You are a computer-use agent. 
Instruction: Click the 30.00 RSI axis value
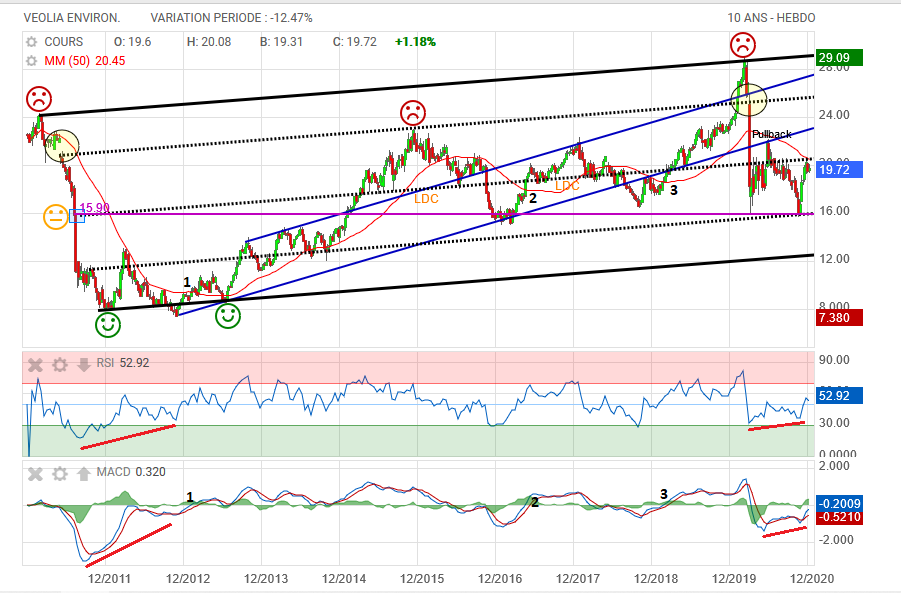(x=834, y=423)
